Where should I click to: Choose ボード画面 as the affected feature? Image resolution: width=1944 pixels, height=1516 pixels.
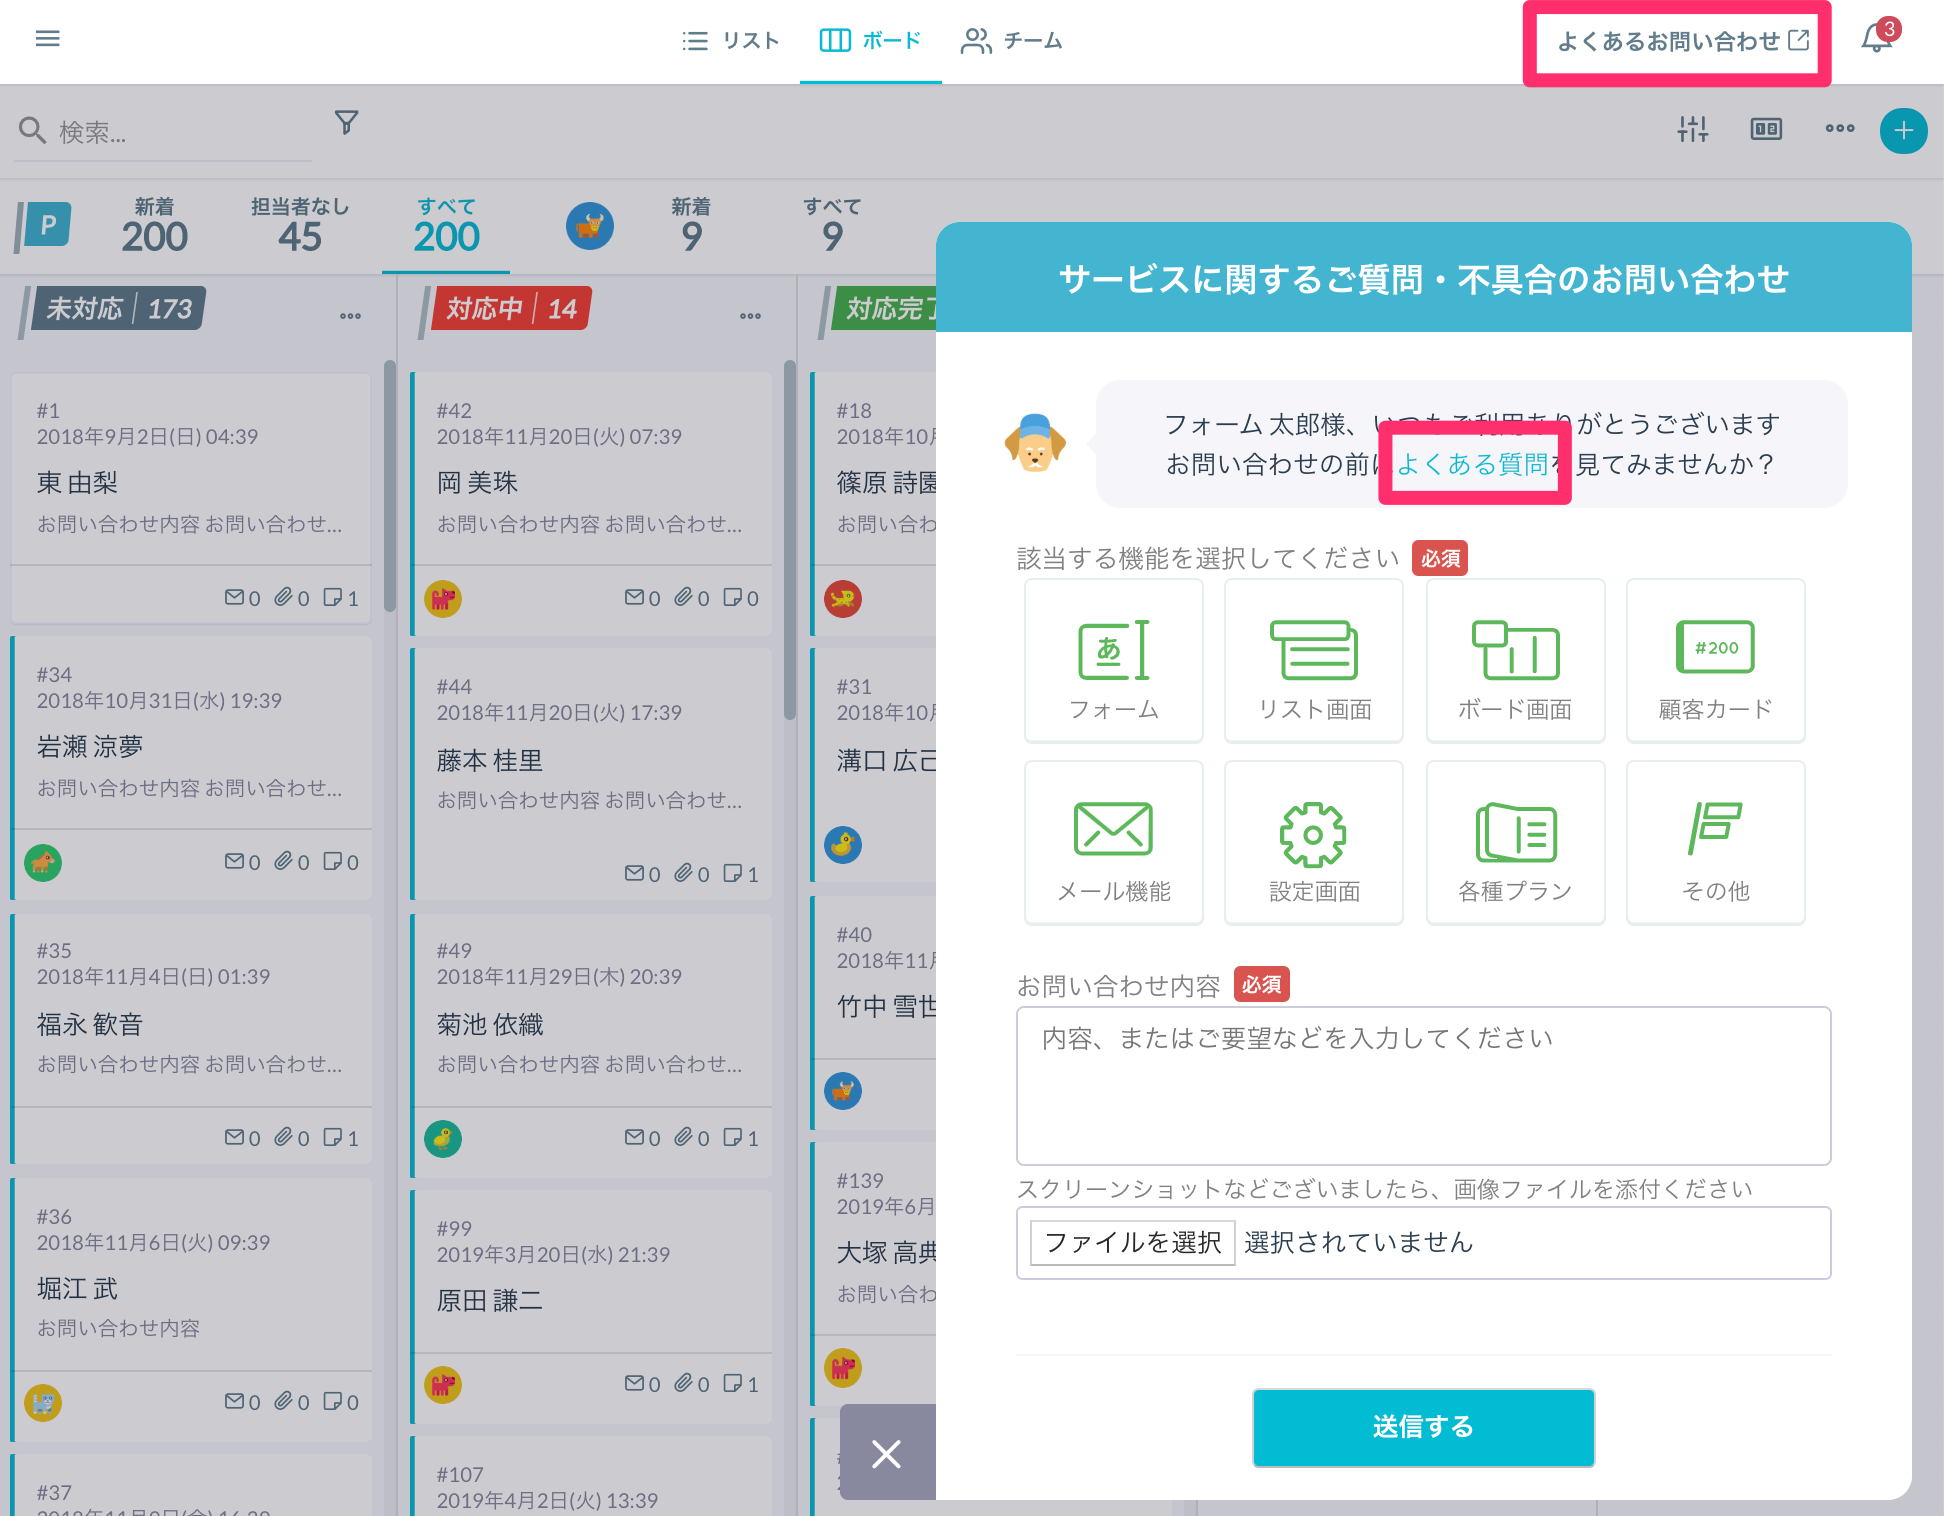tap(1515, 660)
